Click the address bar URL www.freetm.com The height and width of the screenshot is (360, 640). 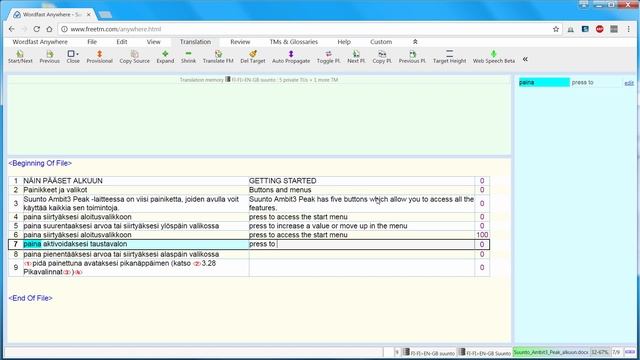coord(116,29)
